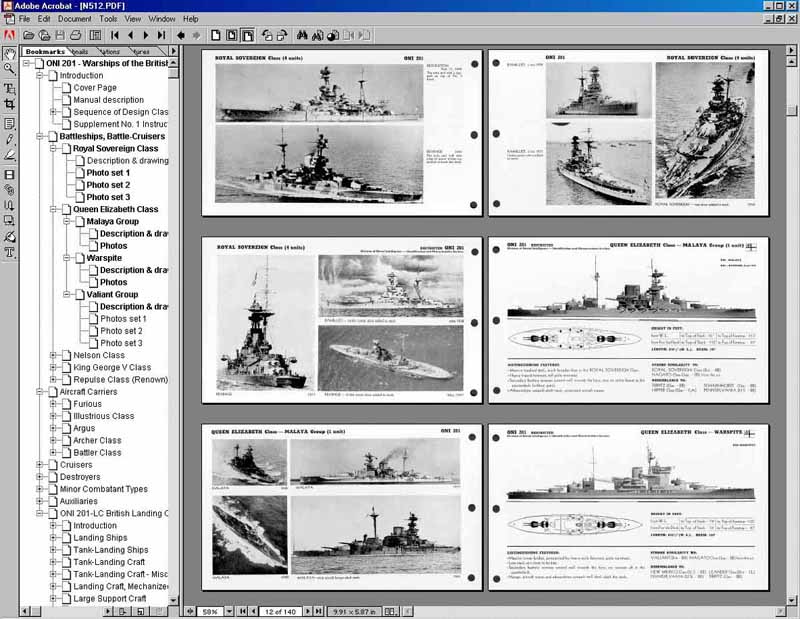The width and height of the screenshot is (800, 619).
Task: Select the TouchUp Text tool
Action: pos(9,252)
